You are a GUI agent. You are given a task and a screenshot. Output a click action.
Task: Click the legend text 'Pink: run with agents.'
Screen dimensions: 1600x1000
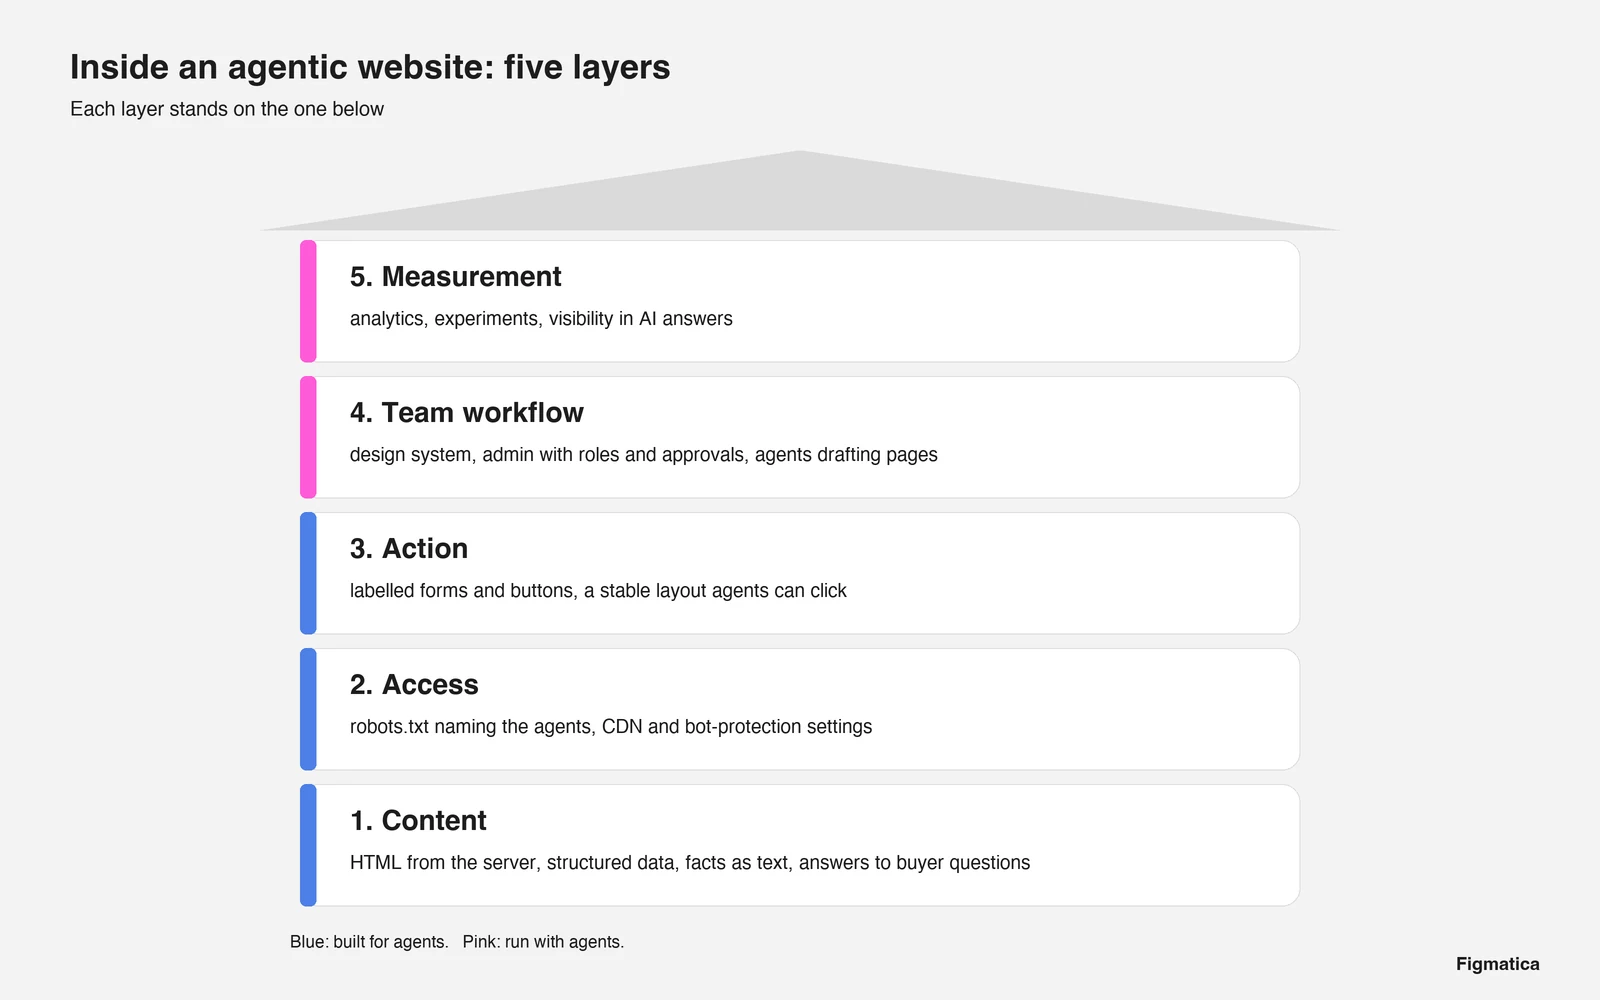tap(543, 942)
